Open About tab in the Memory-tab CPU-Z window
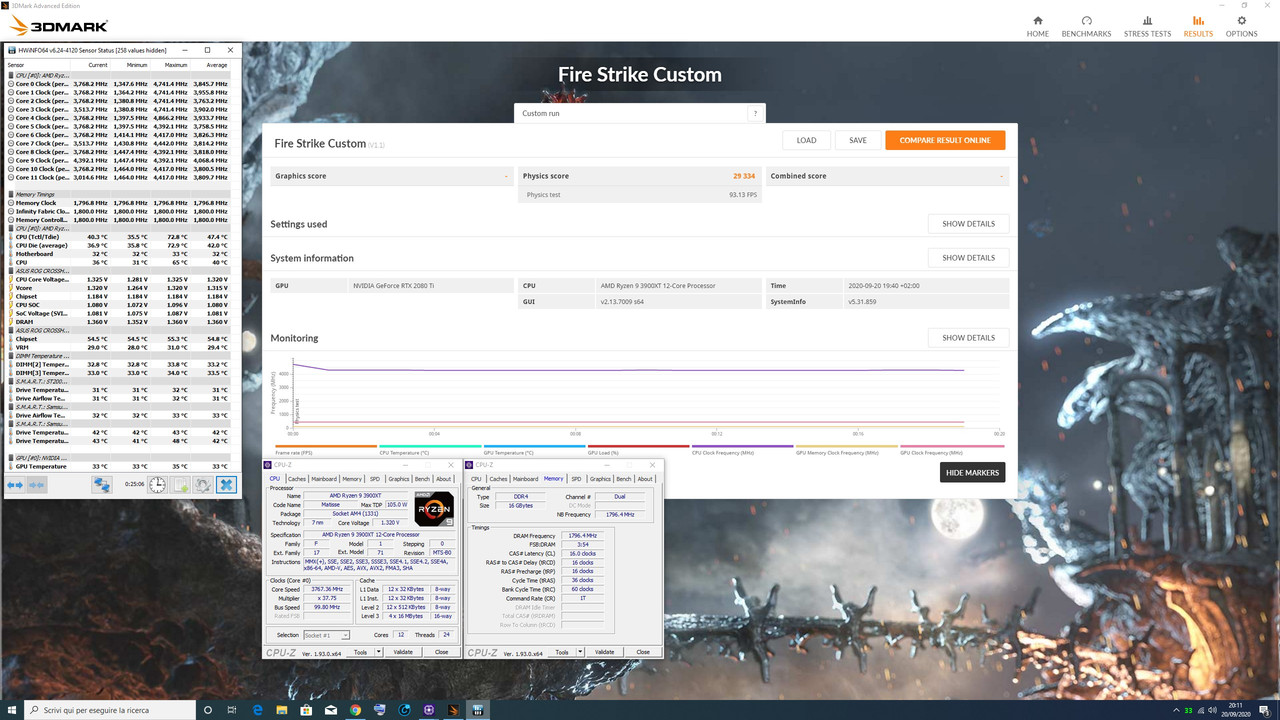 click(645, 479)
